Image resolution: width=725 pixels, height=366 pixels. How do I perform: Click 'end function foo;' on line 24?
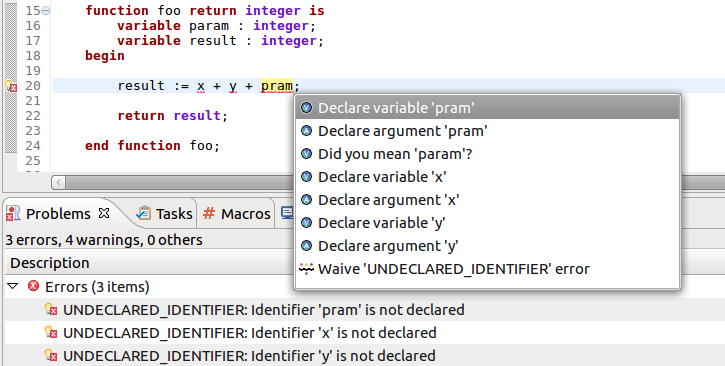153,146
